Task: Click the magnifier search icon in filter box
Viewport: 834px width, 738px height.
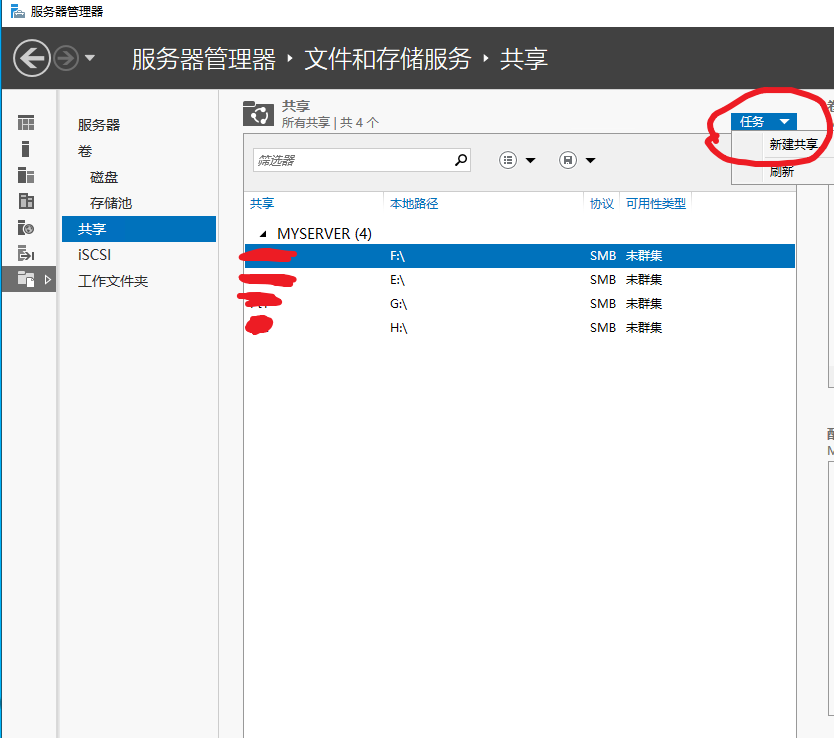Action: click(461, 159)
